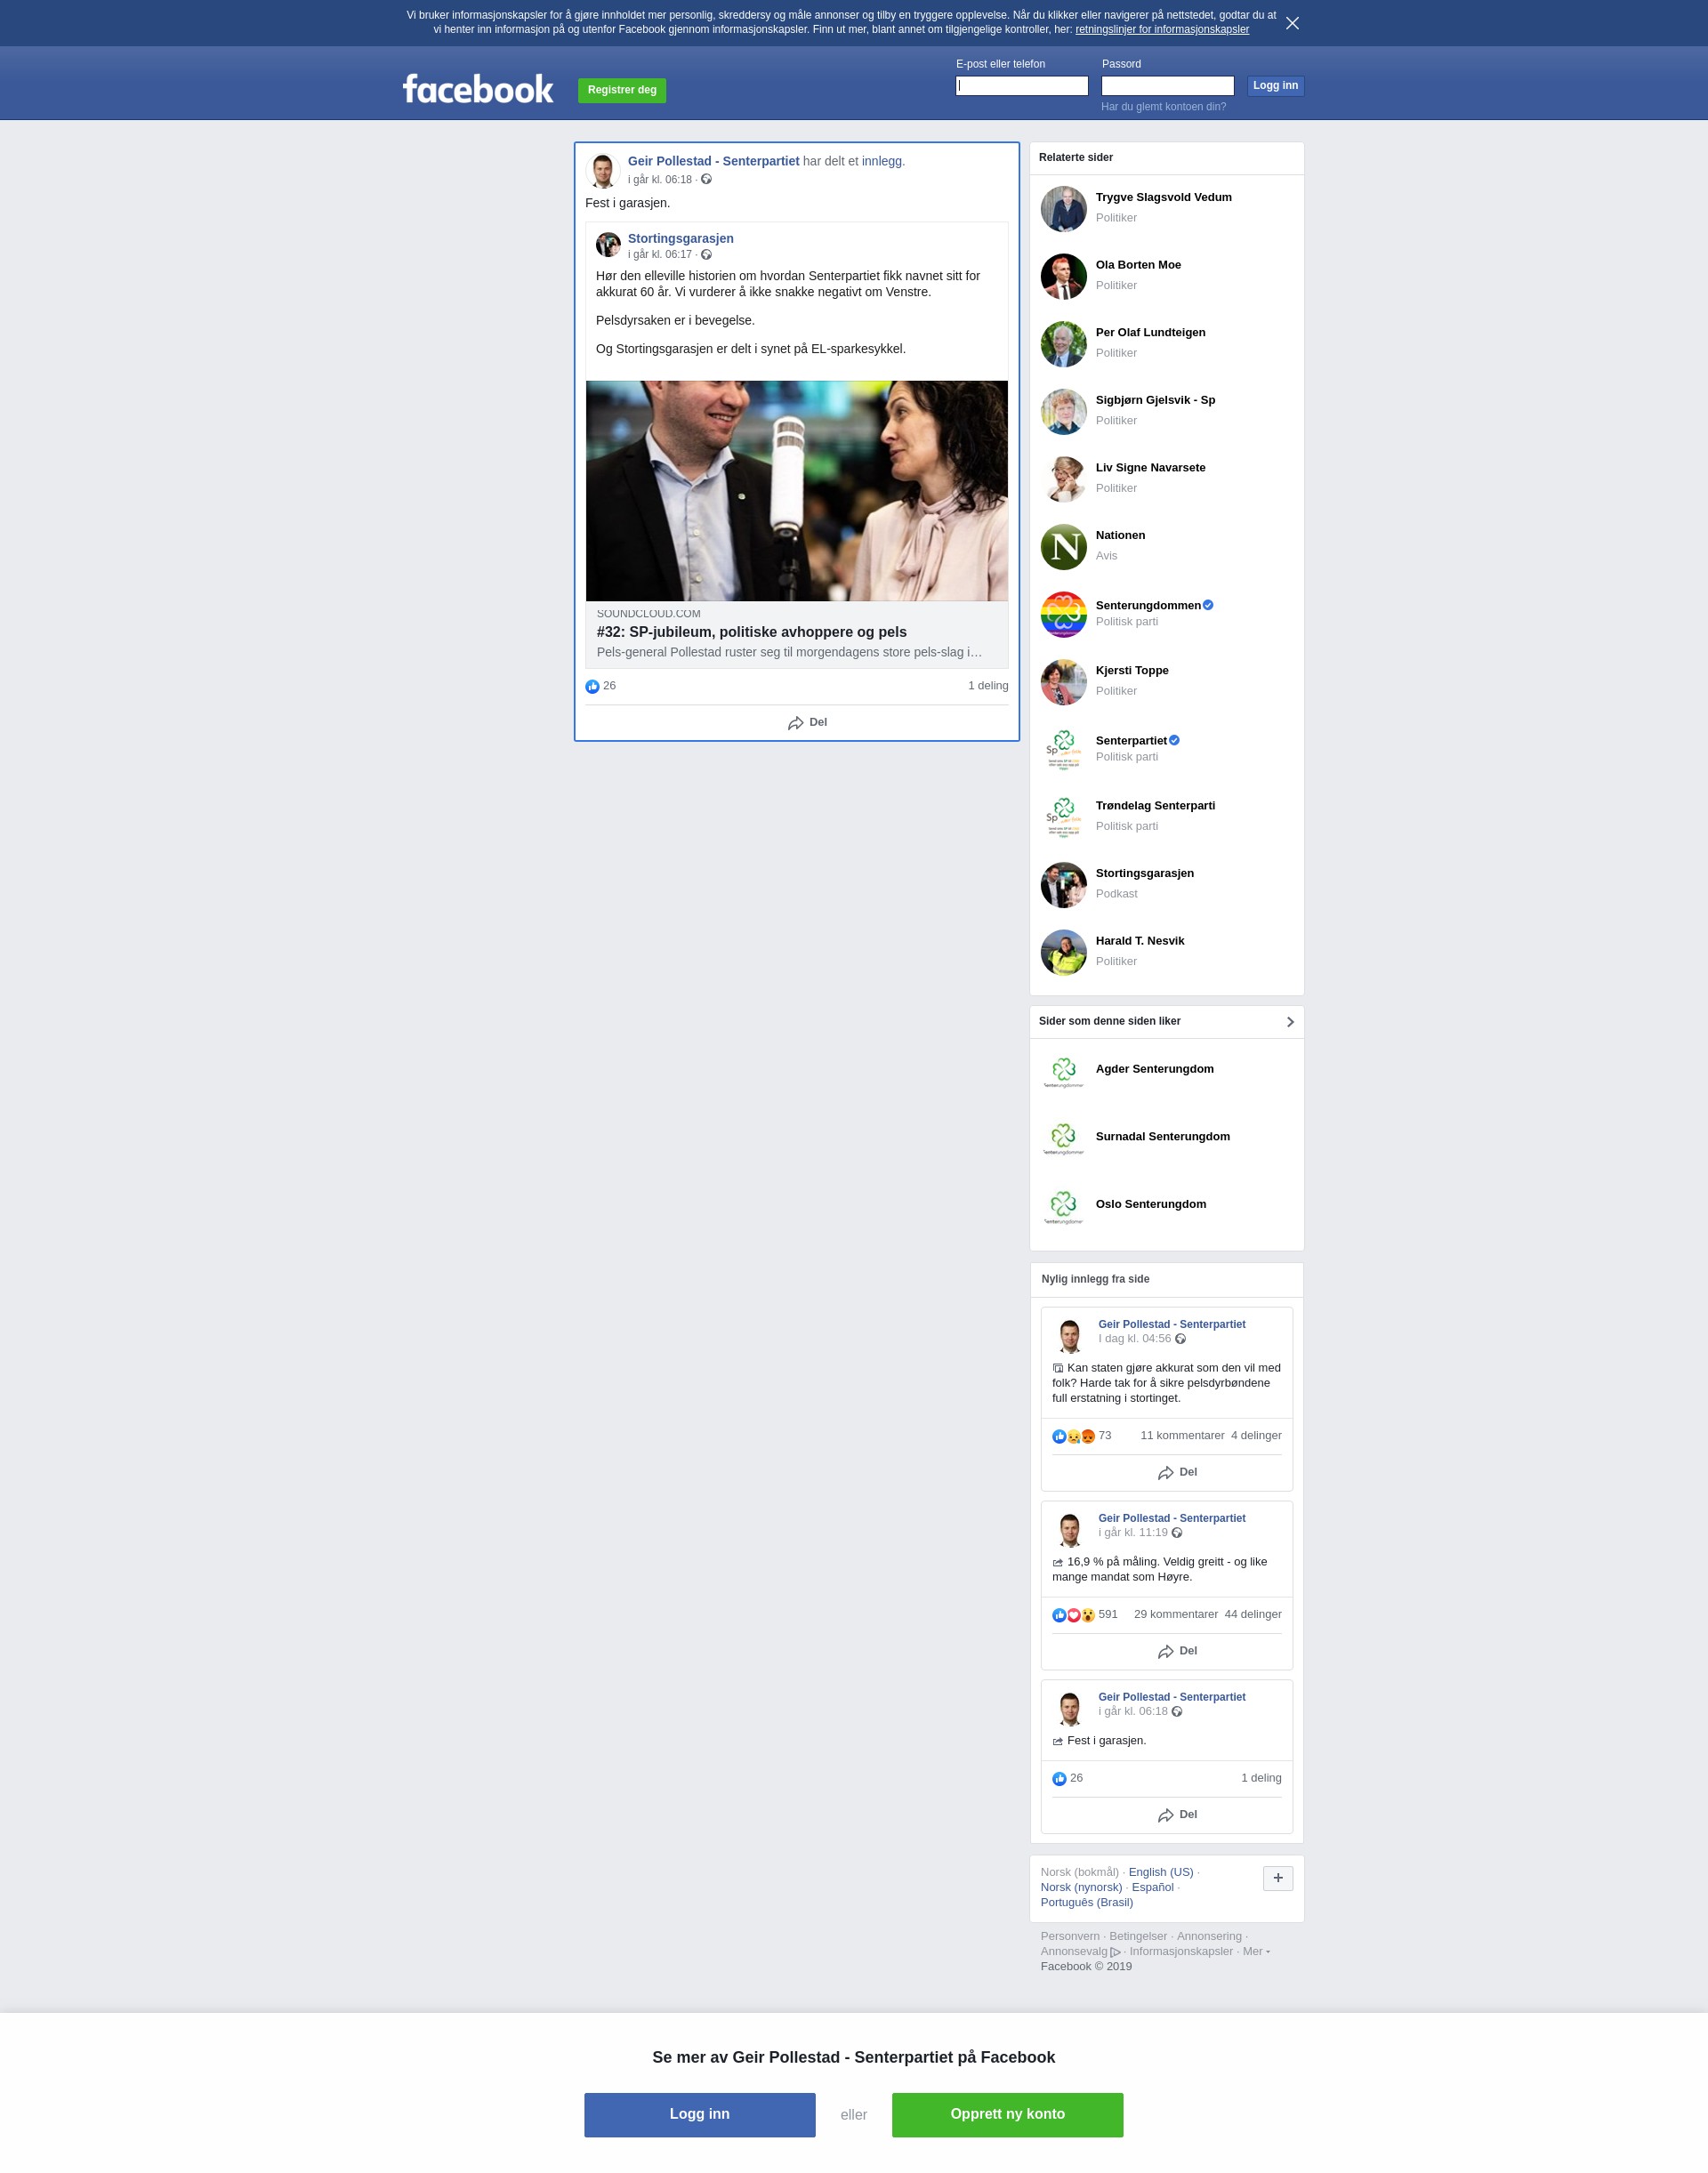Viewport: 1708px width, 2173px height.
Task: Open Surnadal Senterungdom logo
Action: pos(1063,1140)
